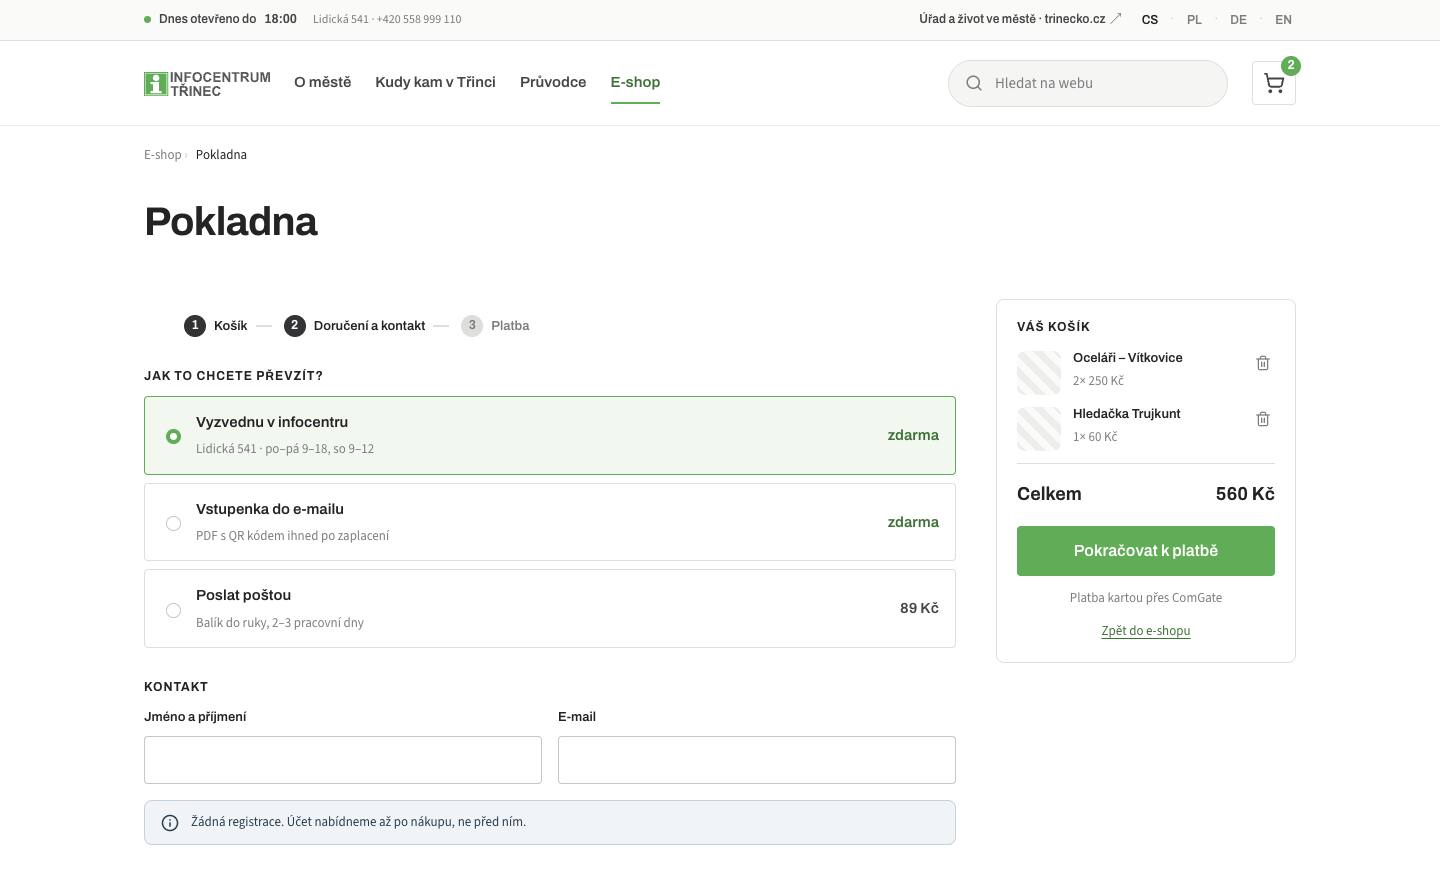The height and width of the screenshot is (880, 1440).
Task: Select CS language option
Action: (1150, 19)
